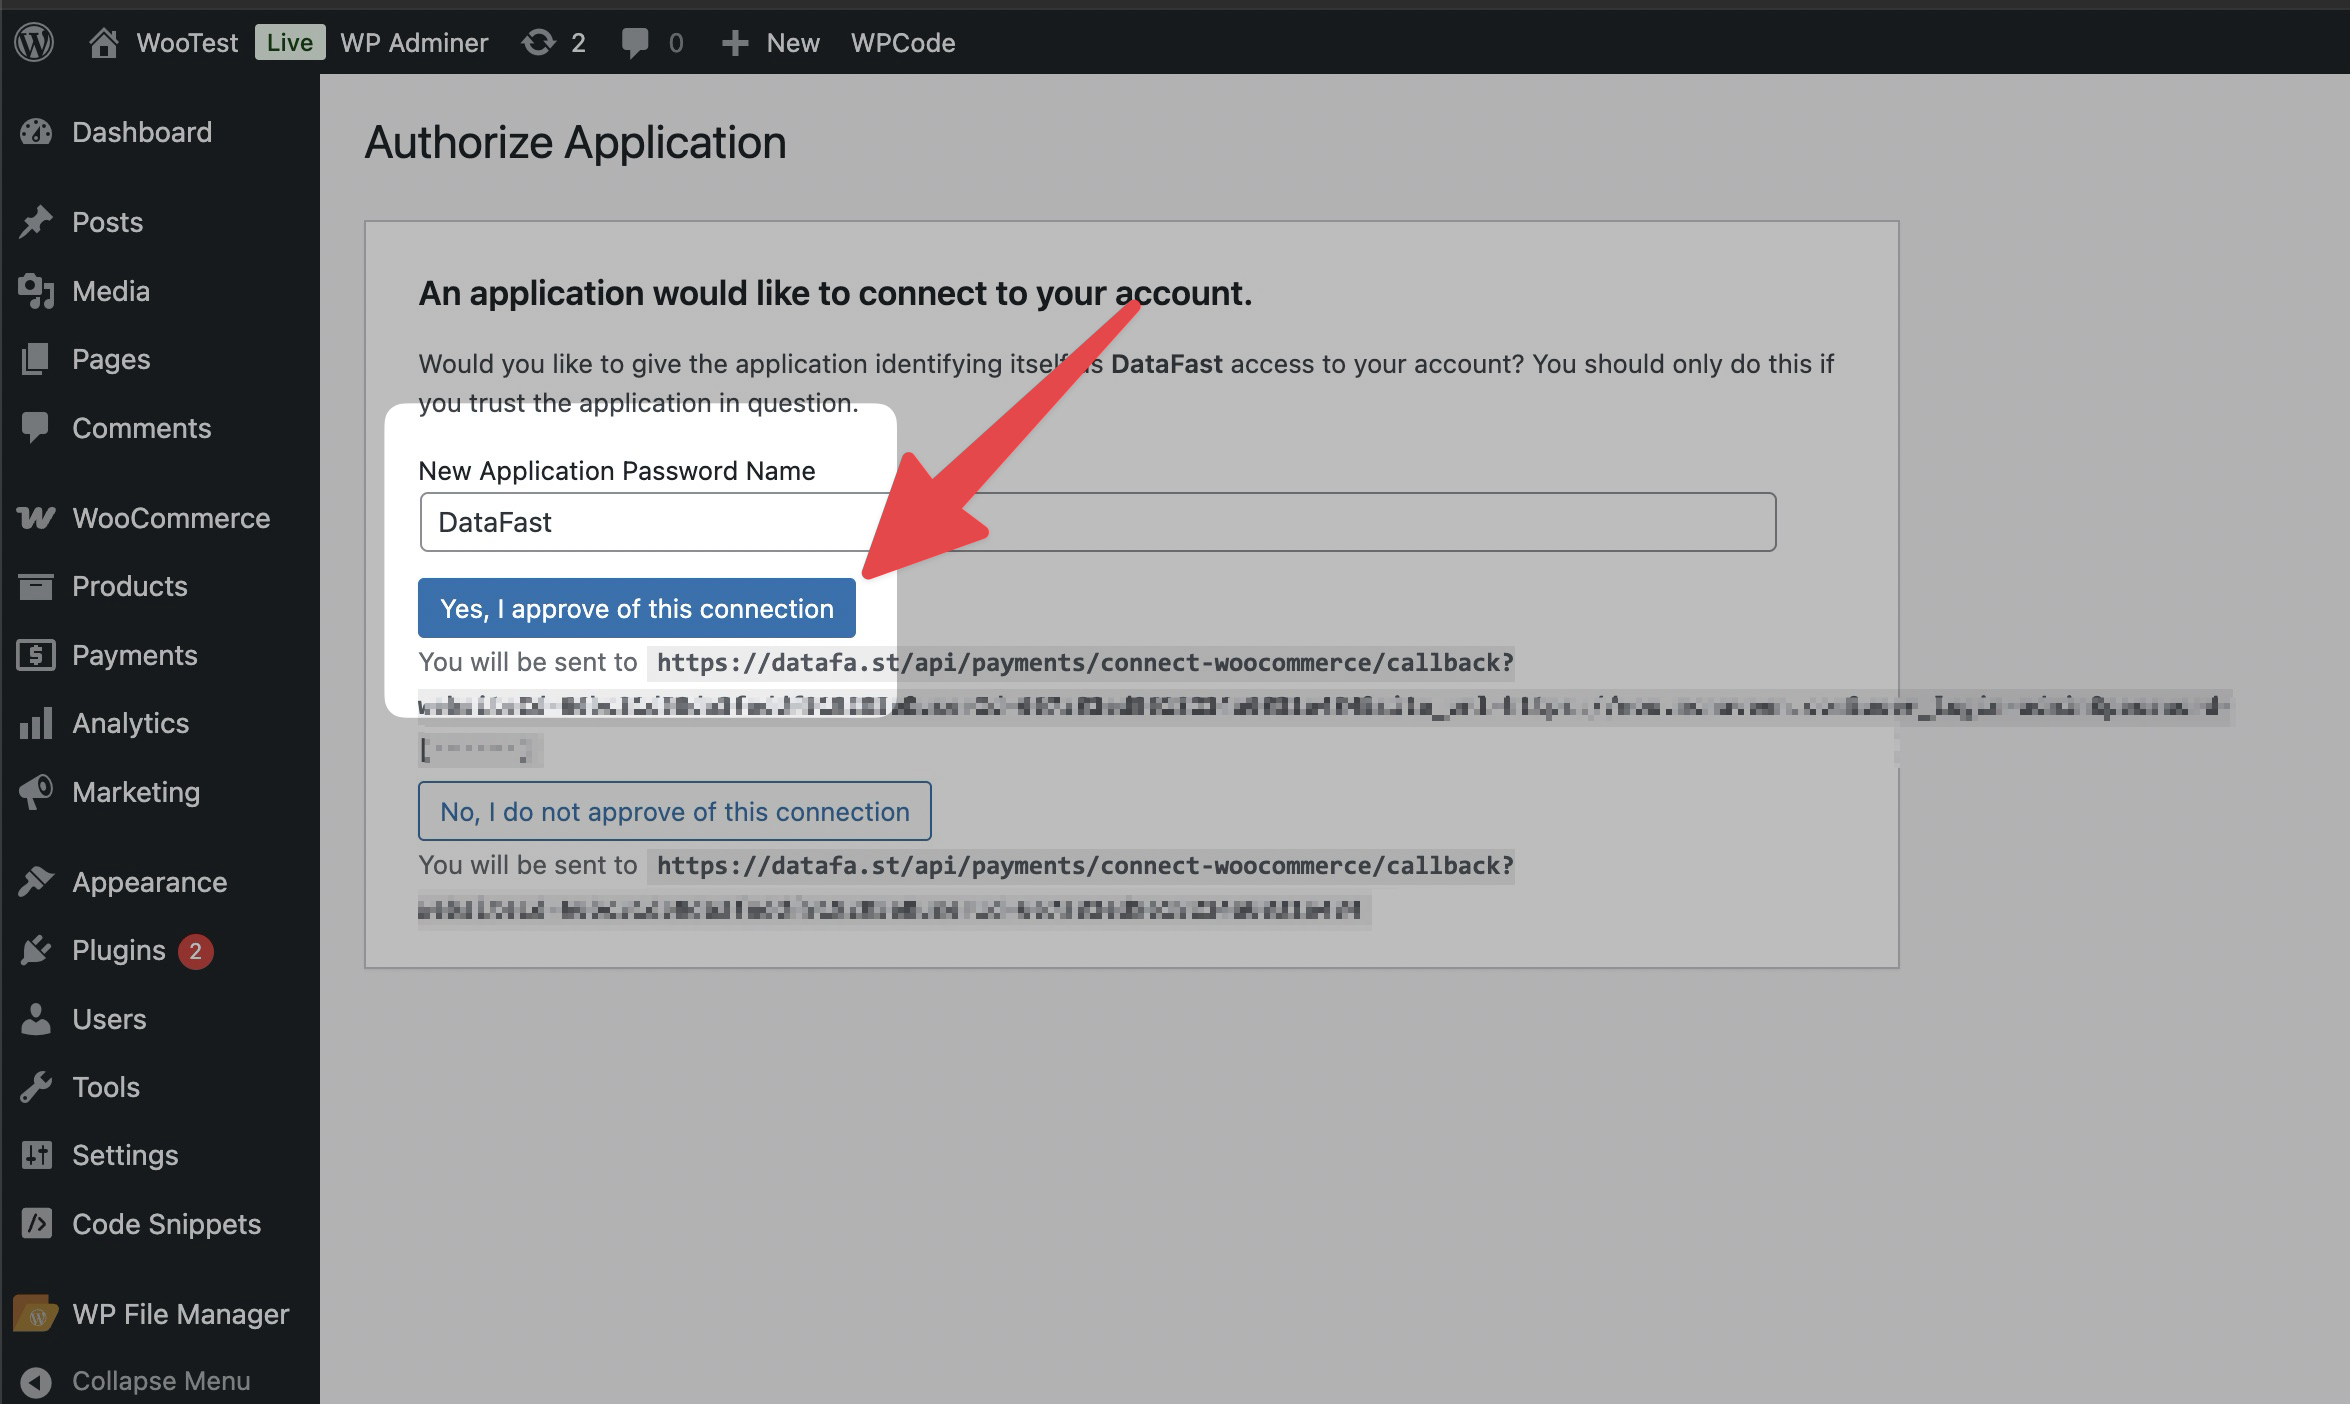Image resolution: width=2350 pixels, height=1404 pixels.
Task: Click the WP File Manager folder icon
Action: (x=36, y=1314)
